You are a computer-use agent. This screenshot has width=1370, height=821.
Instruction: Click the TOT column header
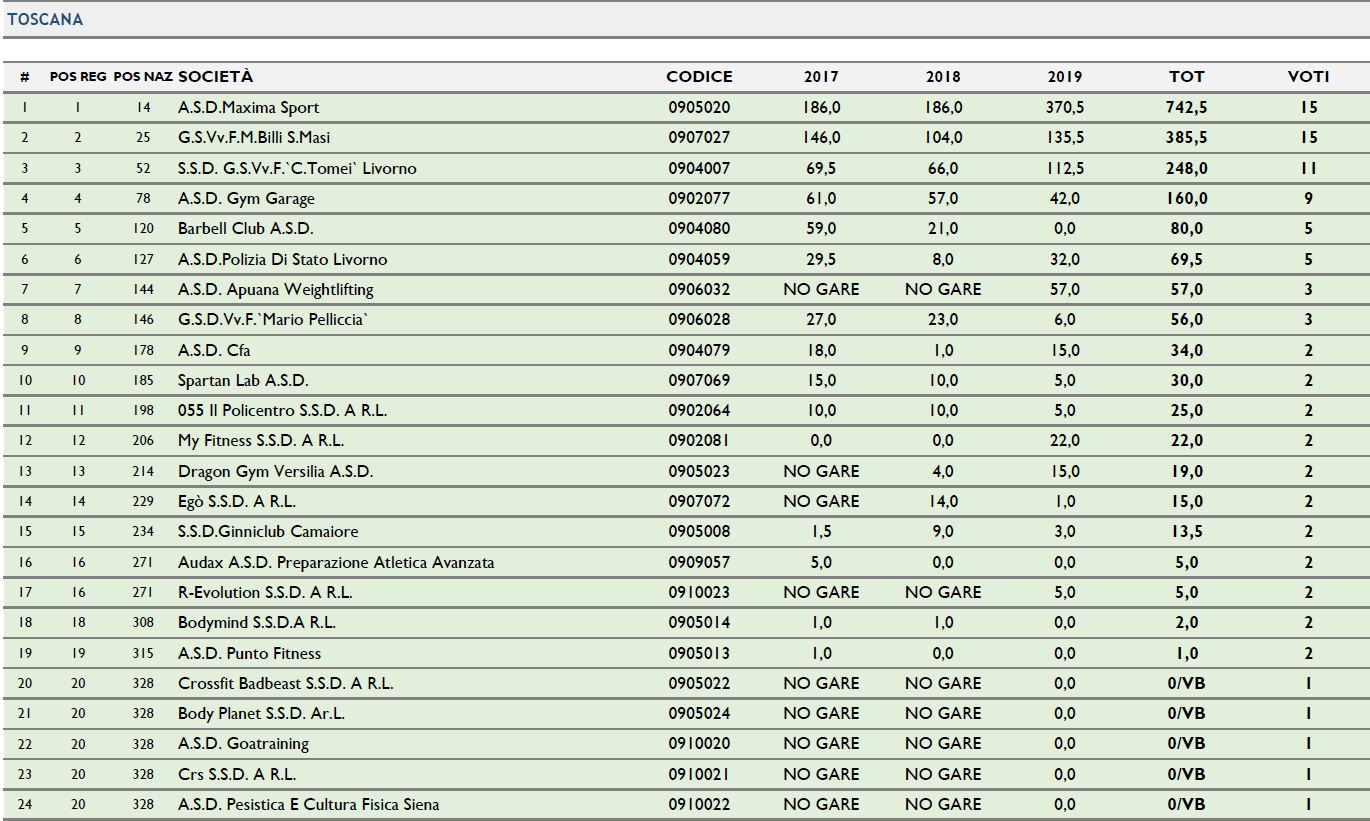click(x=1187, y=76)
